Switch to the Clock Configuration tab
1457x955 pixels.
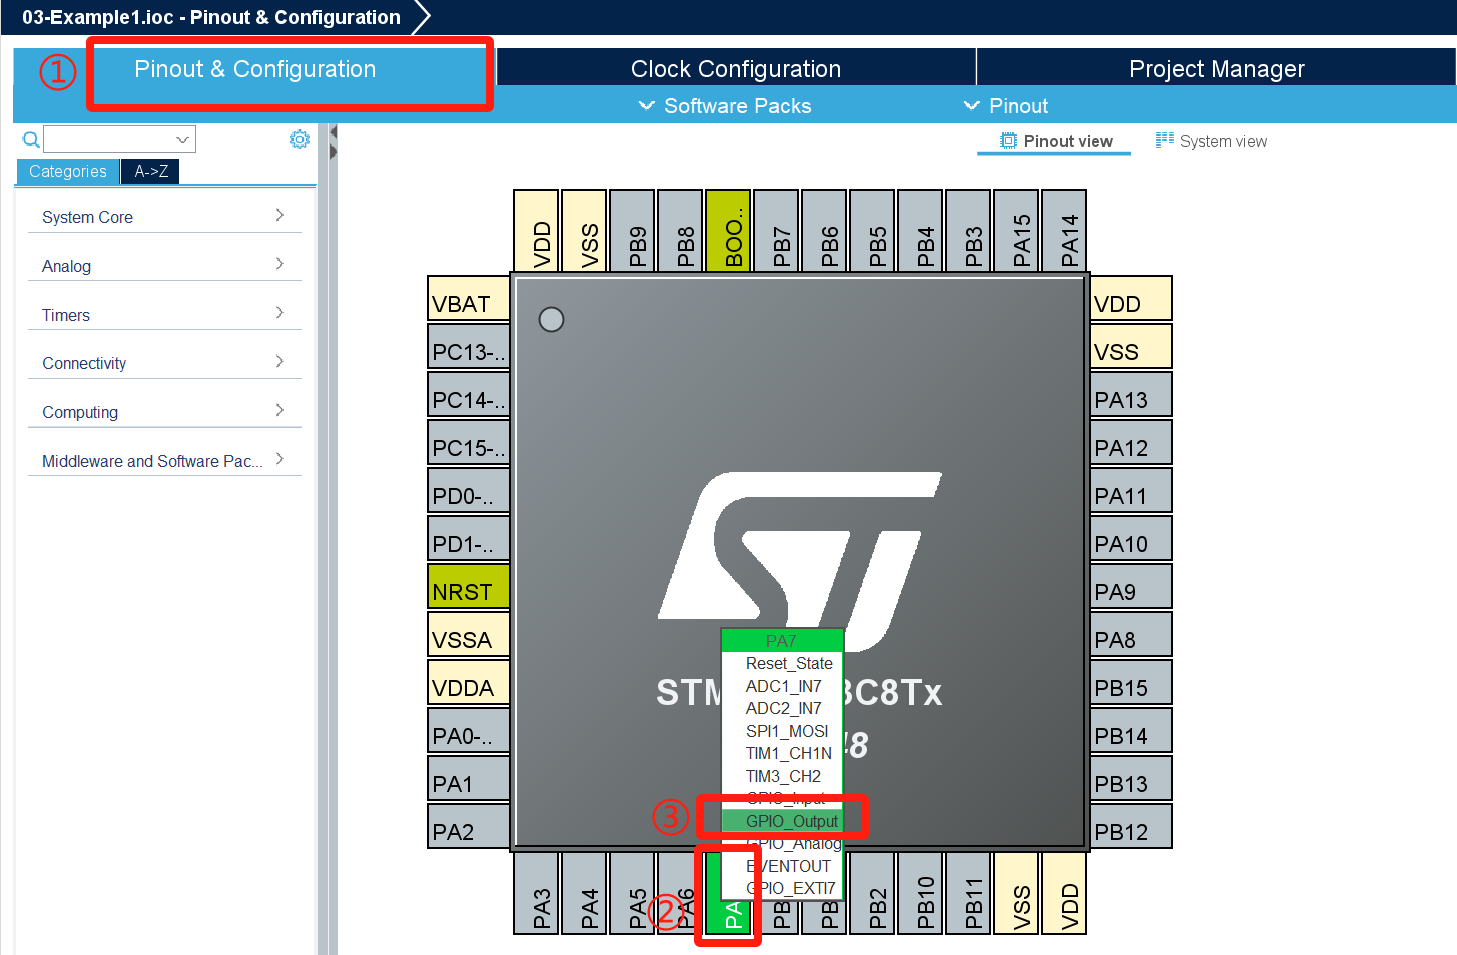pos(736,69)
